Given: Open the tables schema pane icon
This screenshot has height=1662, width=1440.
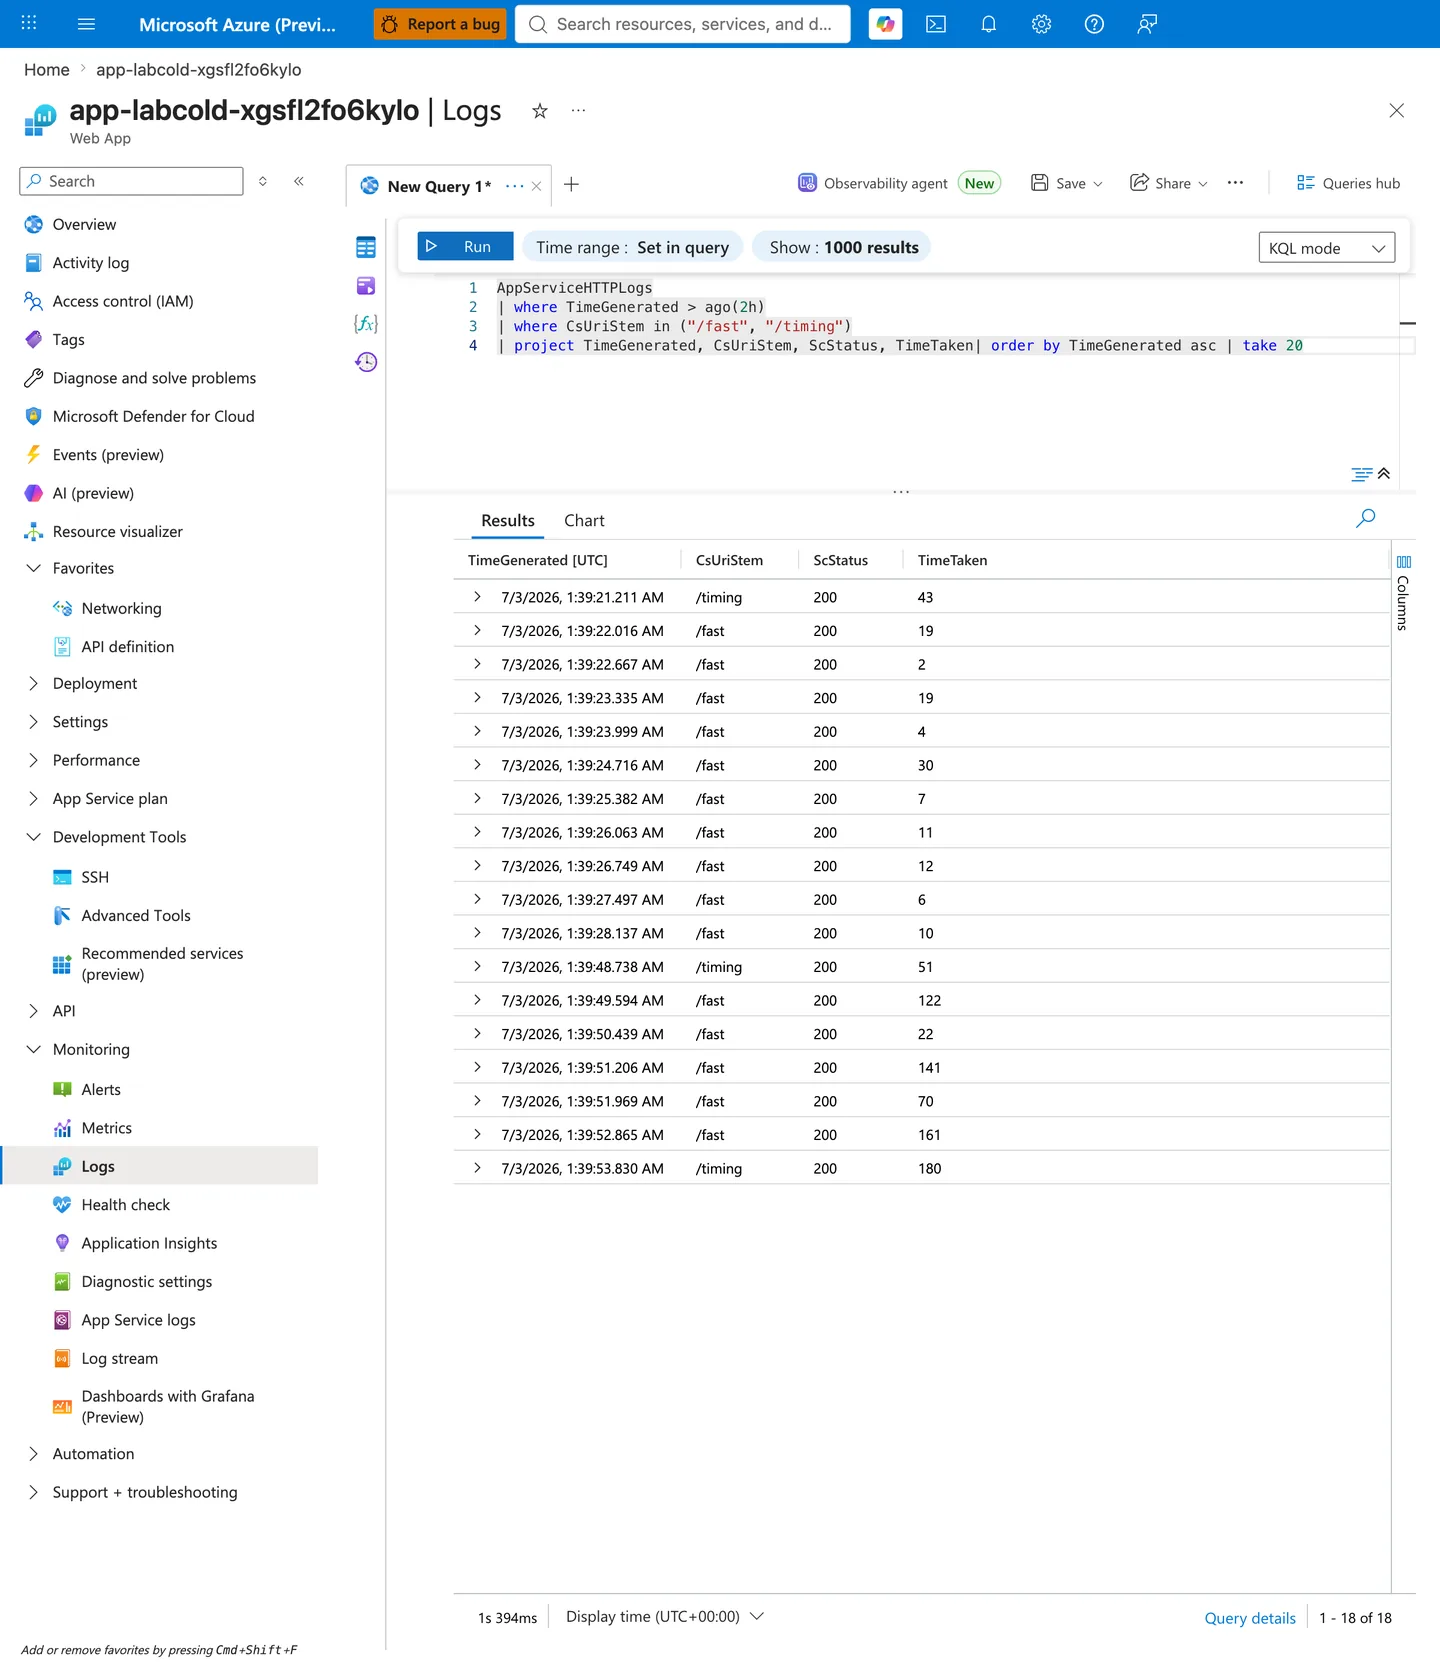Looking at the screenshot, I should (x=366, y=247).
